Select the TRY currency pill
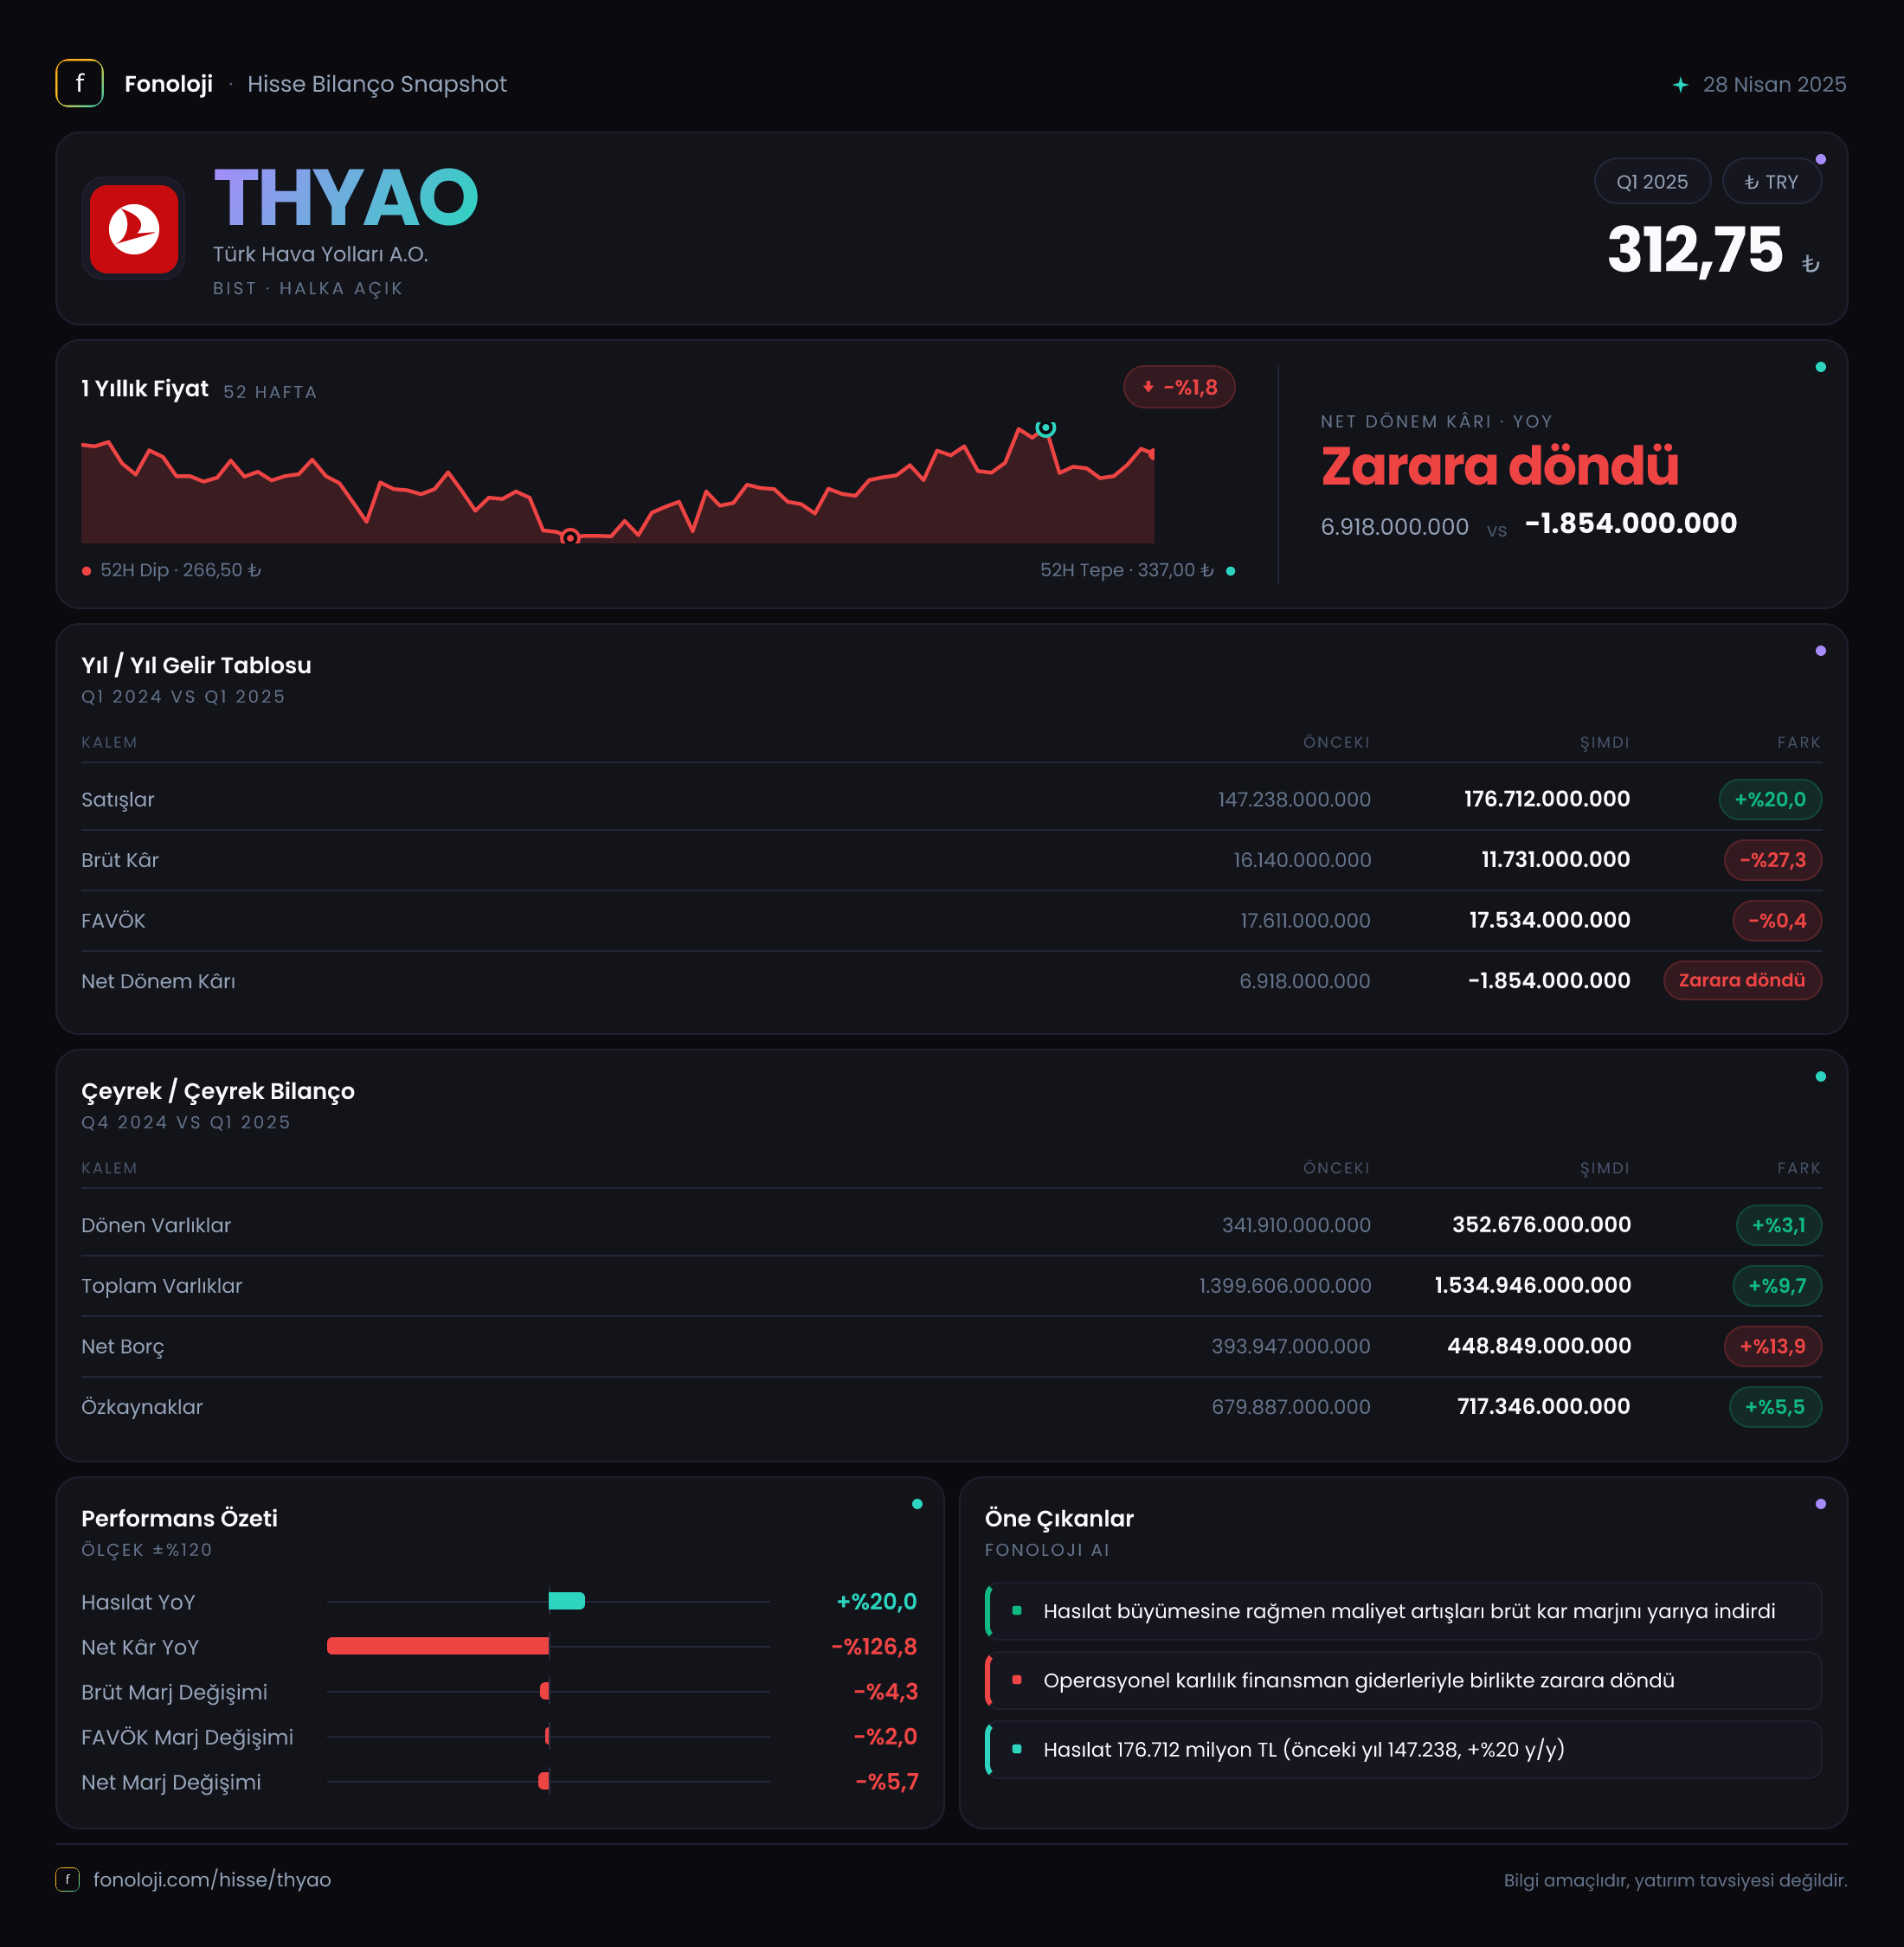 pyautogui.click(x=1771, y=182)
